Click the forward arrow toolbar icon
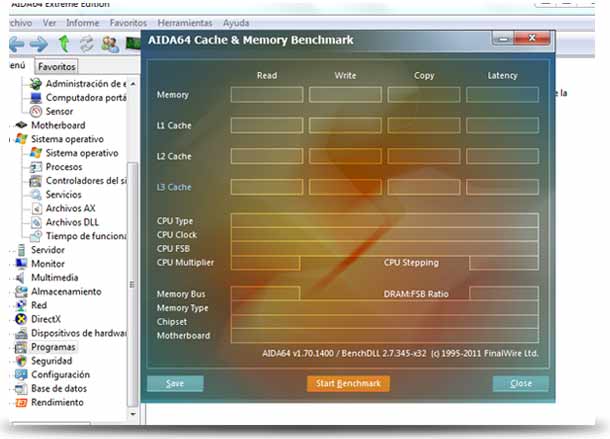Screen dimensions: 610x439 (39, 44)
